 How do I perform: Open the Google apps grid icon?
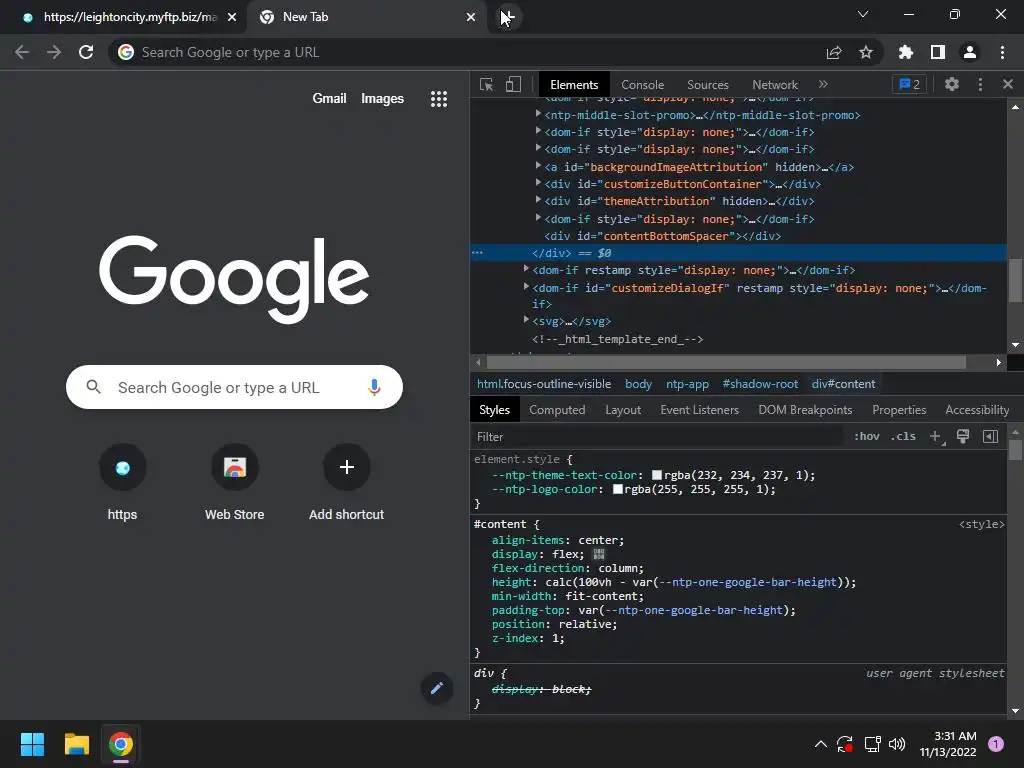click(x=439, y=99)
